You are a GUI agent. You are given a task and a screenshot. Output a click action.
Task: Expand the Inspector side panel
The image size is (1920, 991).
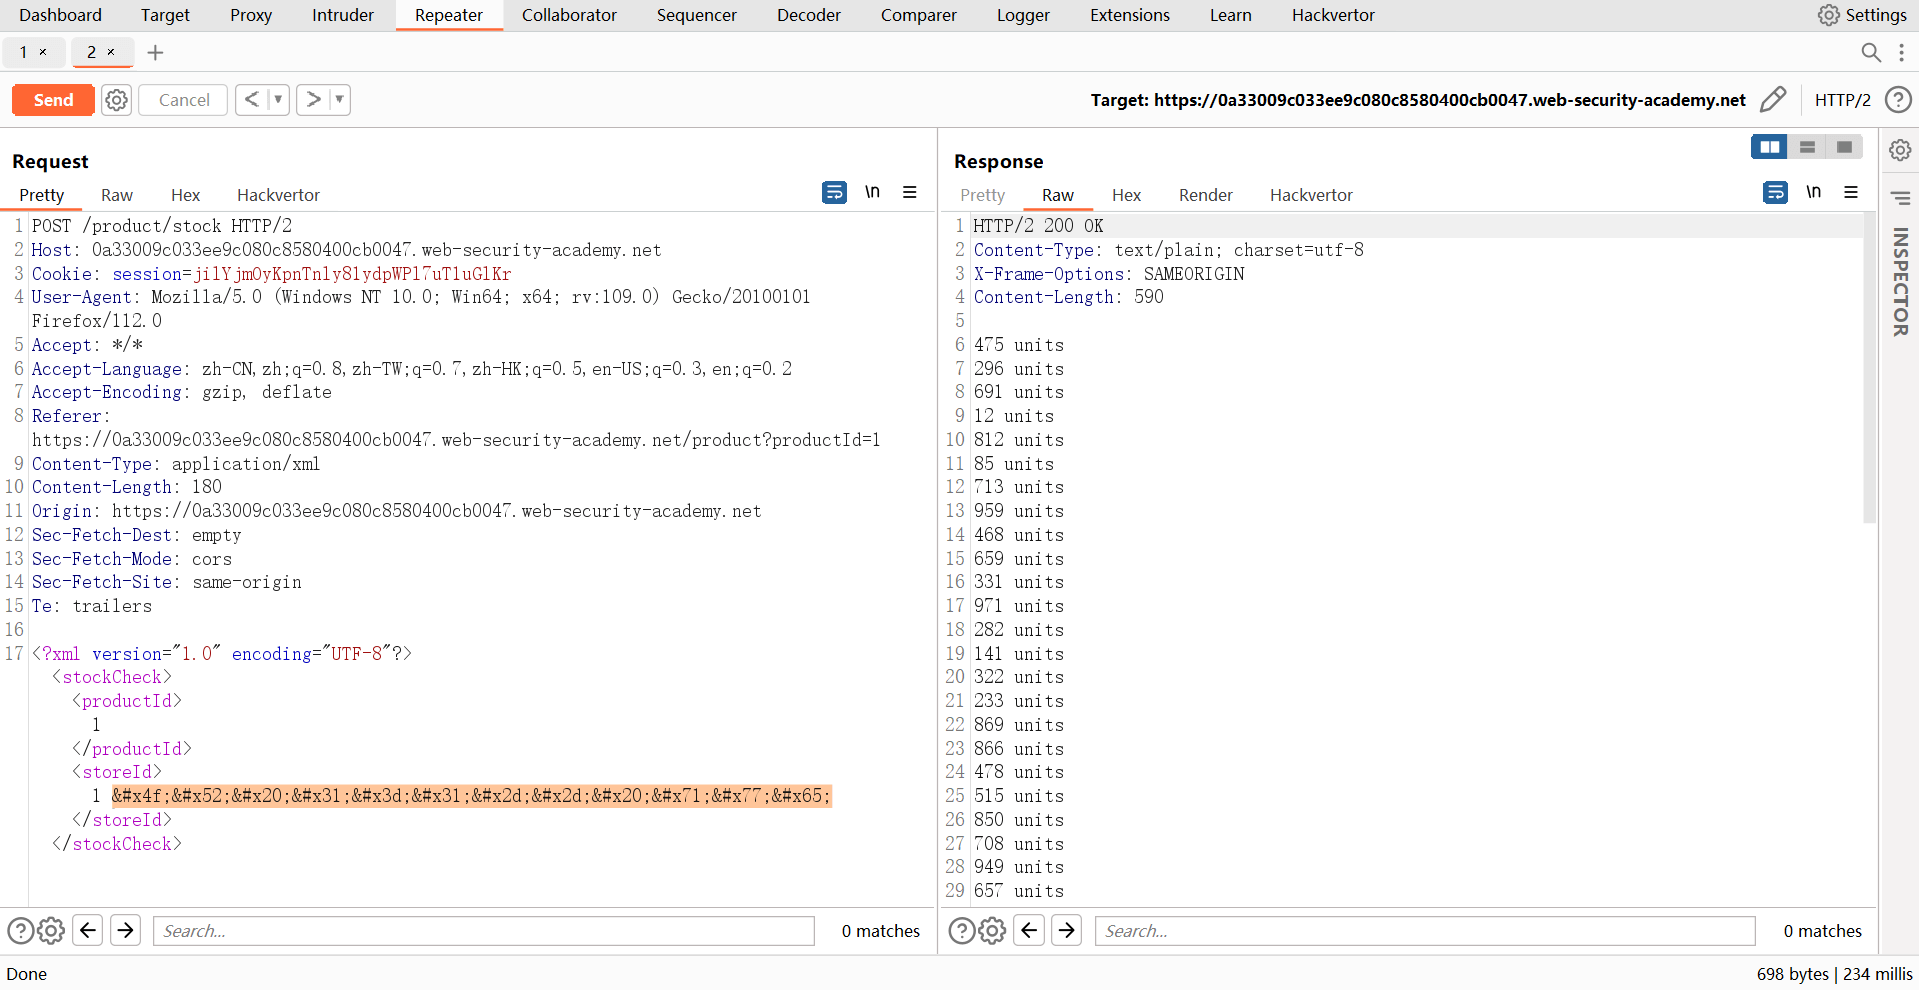coord(1900,282)
